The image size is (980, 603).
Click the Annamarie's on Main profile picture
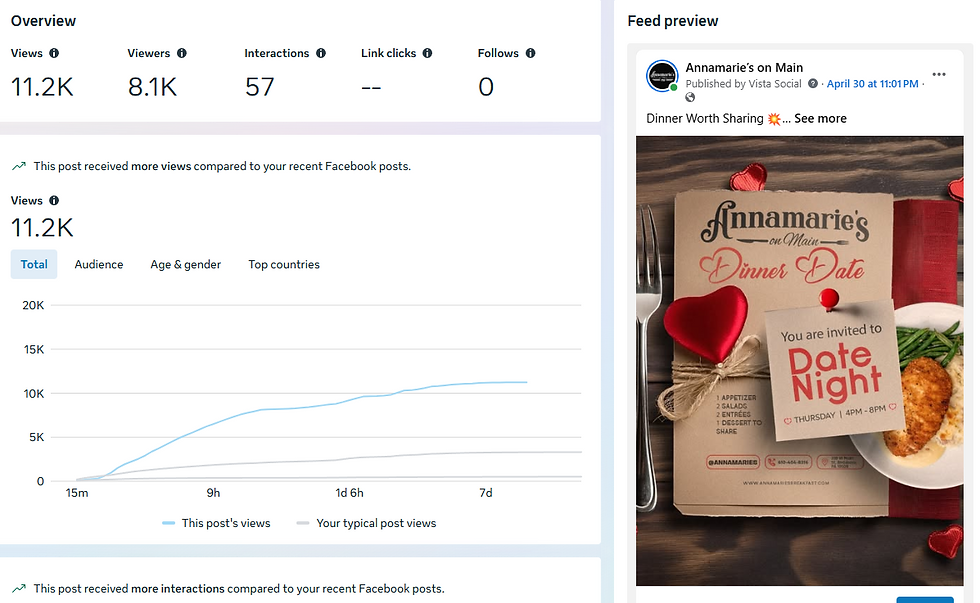(x=662, y=76)
